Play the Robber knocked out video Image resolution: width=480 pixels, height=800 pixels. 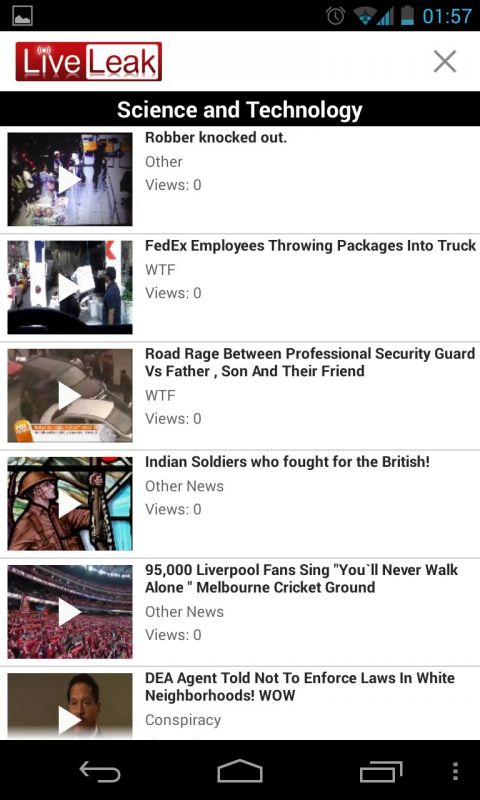pyautogui.click(x=70, y=179)
